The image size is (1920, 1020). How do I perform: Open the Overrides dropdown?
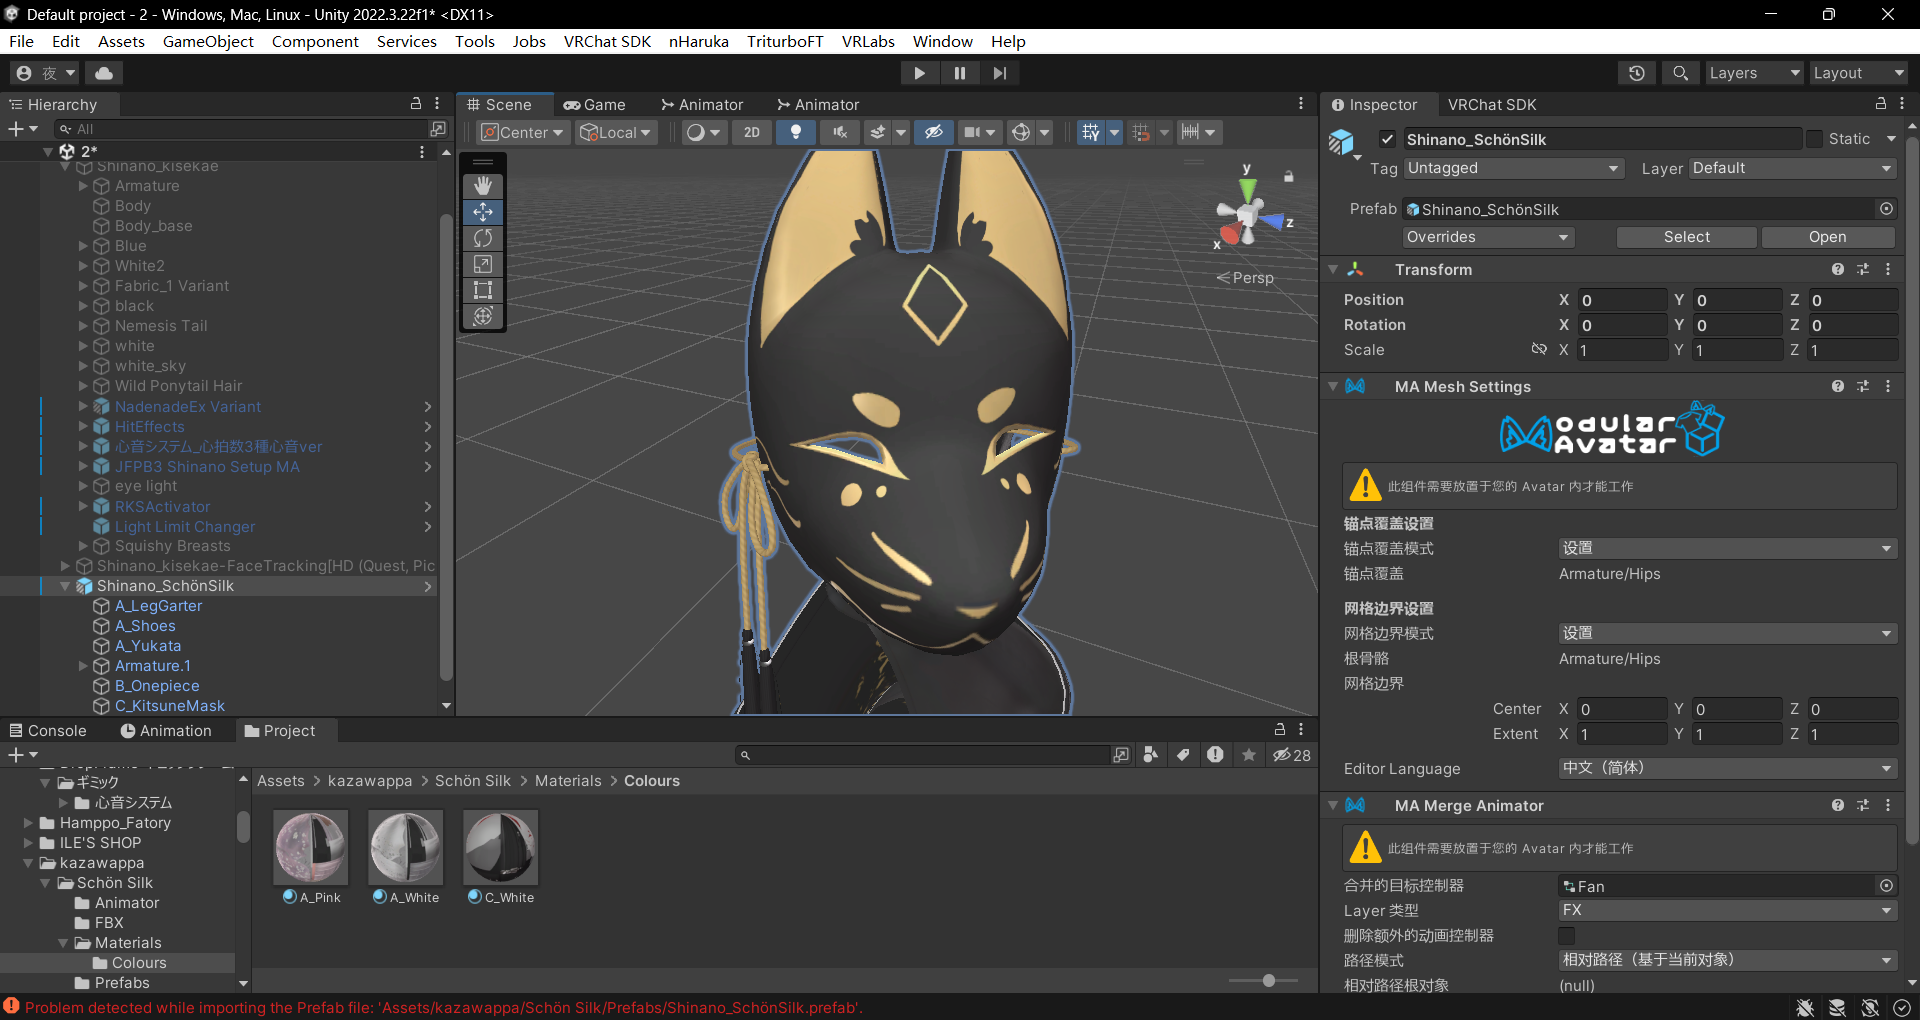click(1488, 237)
